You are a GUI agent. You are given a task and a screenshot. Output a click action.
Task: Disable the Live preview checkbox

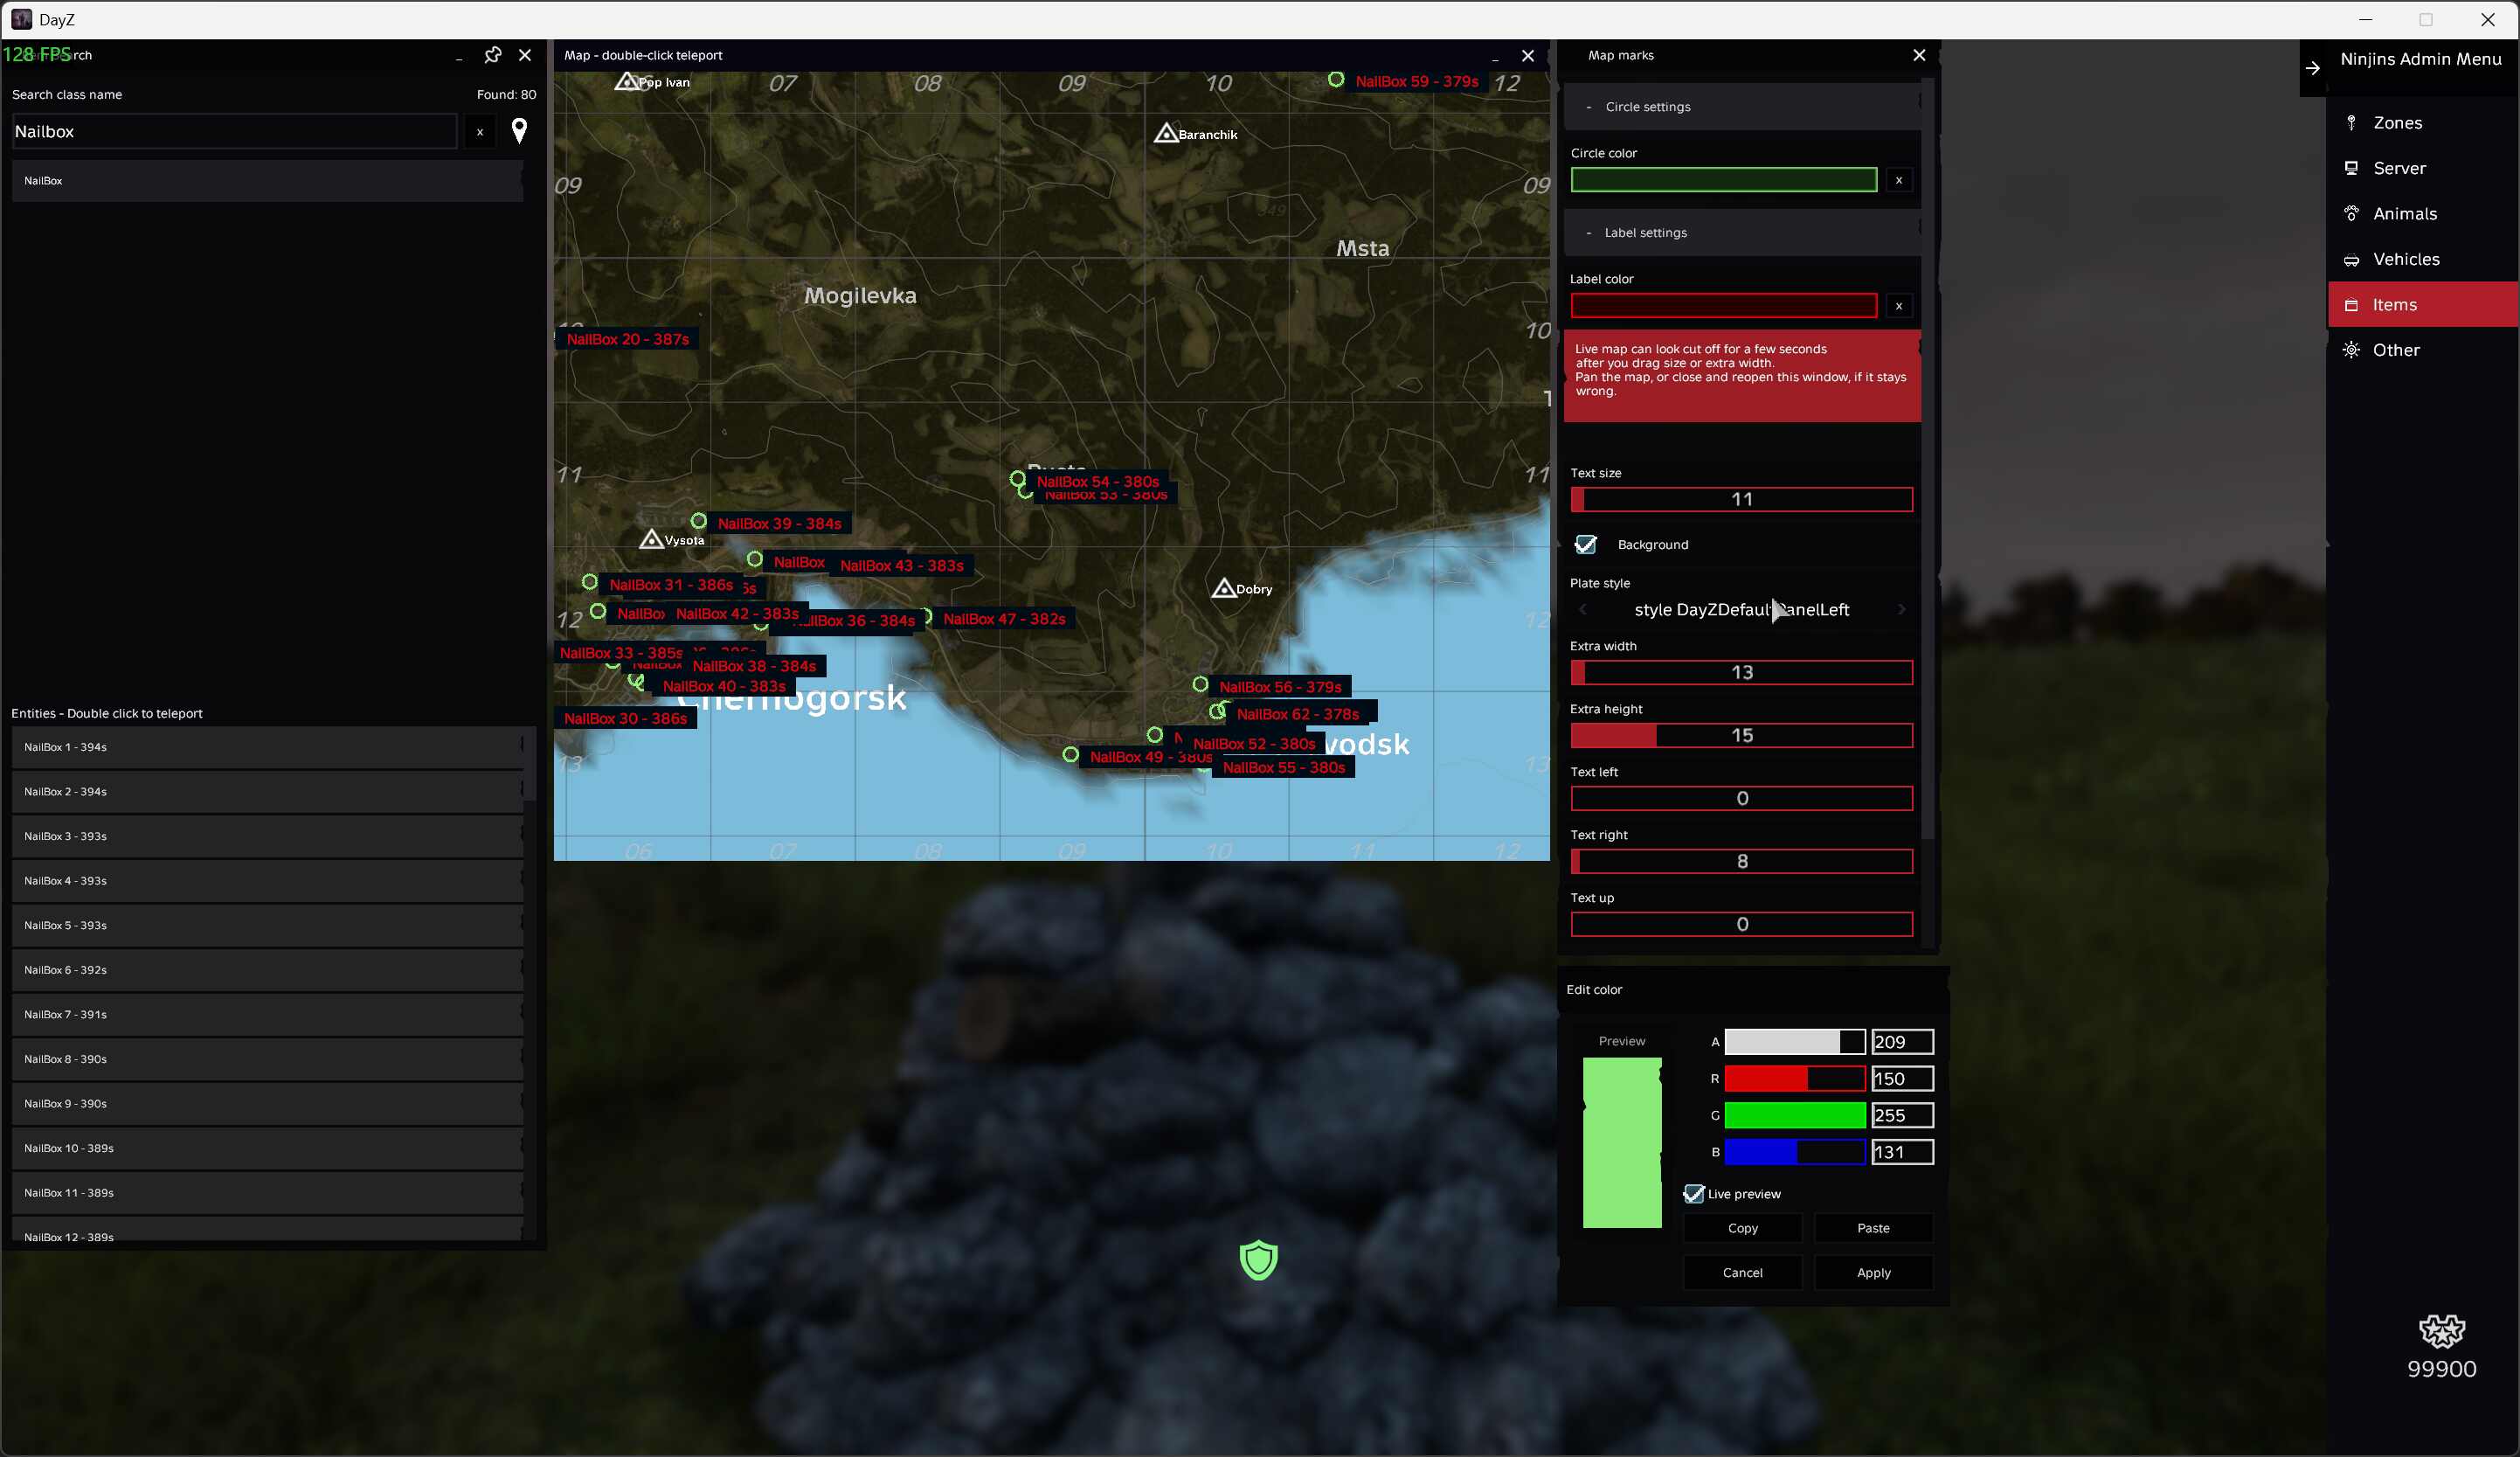1693,1193
